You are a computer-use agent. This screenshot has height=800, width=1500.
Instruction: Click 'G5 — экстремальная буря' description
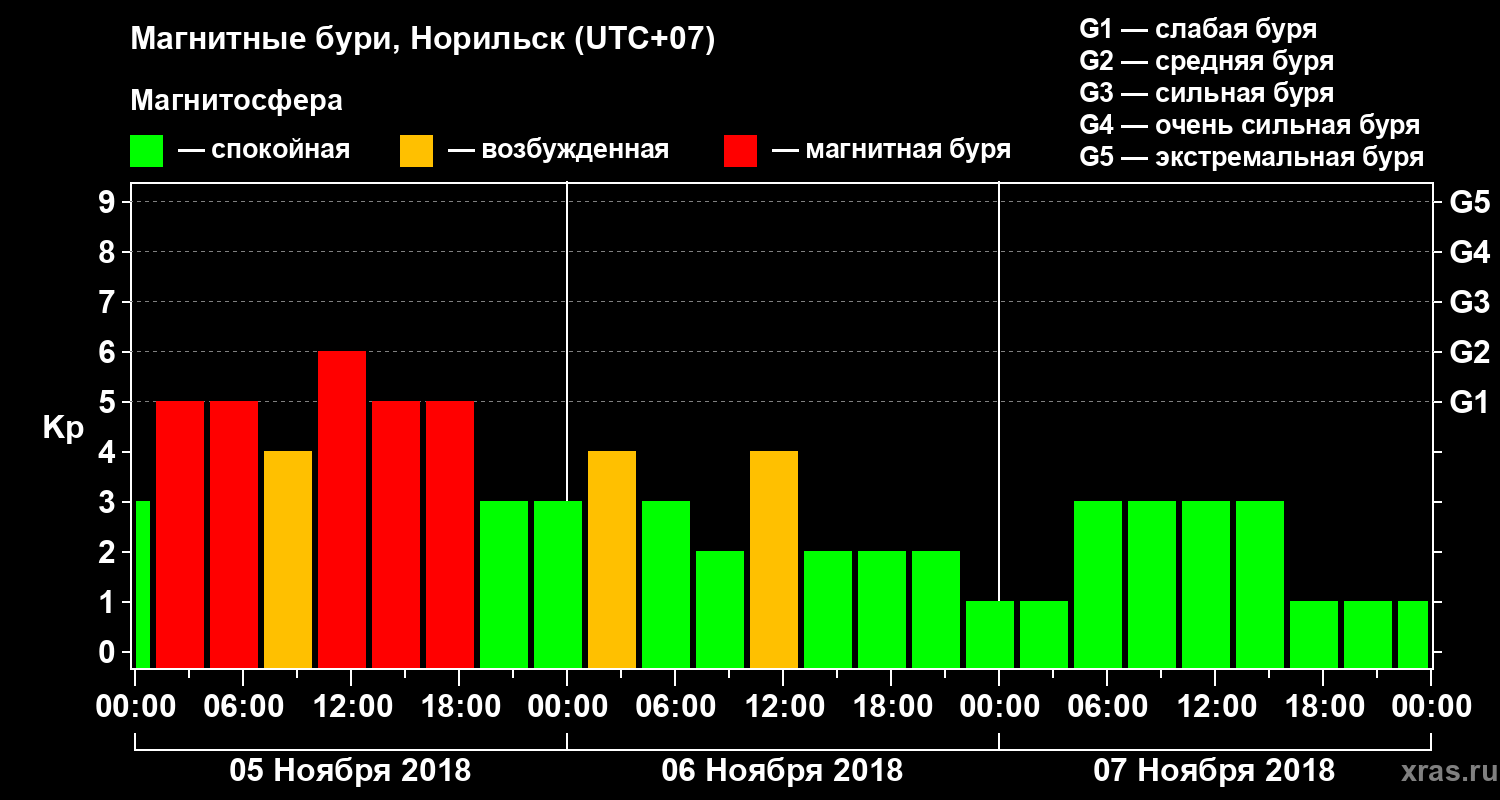click(1252, 157)
